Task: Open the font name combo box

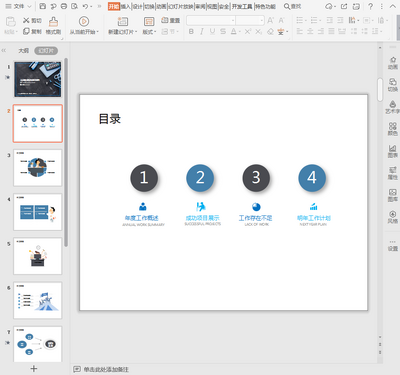Action: [x=211, y=20]
